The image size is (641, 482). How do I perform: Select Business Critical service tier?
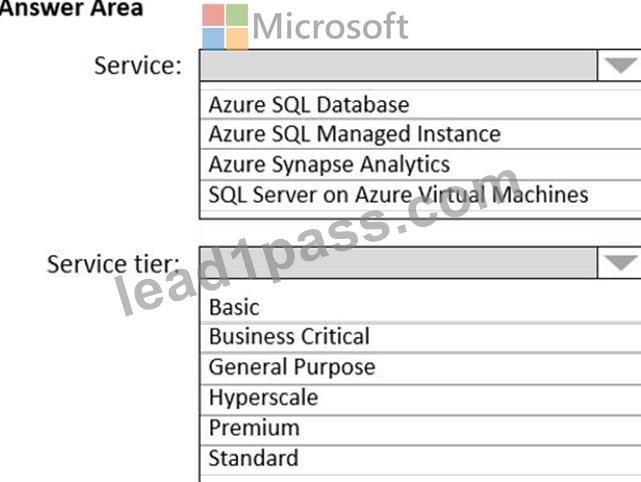click(x=421, y=337)
